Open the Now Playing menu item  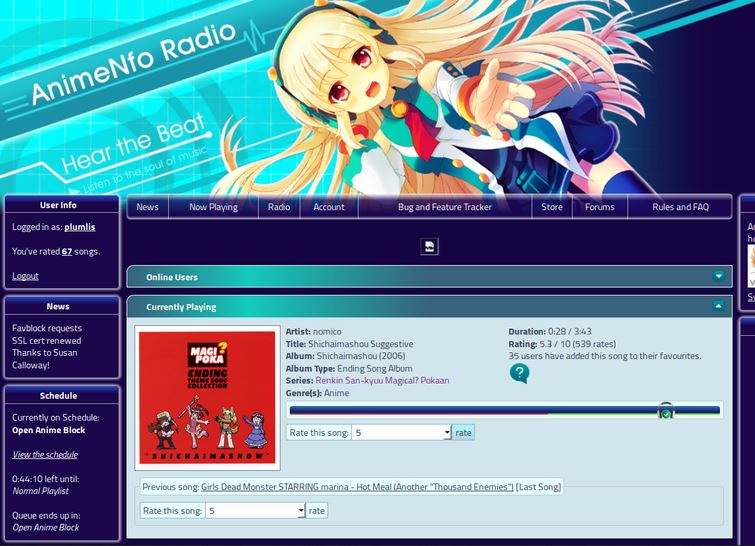coord(213,207)
